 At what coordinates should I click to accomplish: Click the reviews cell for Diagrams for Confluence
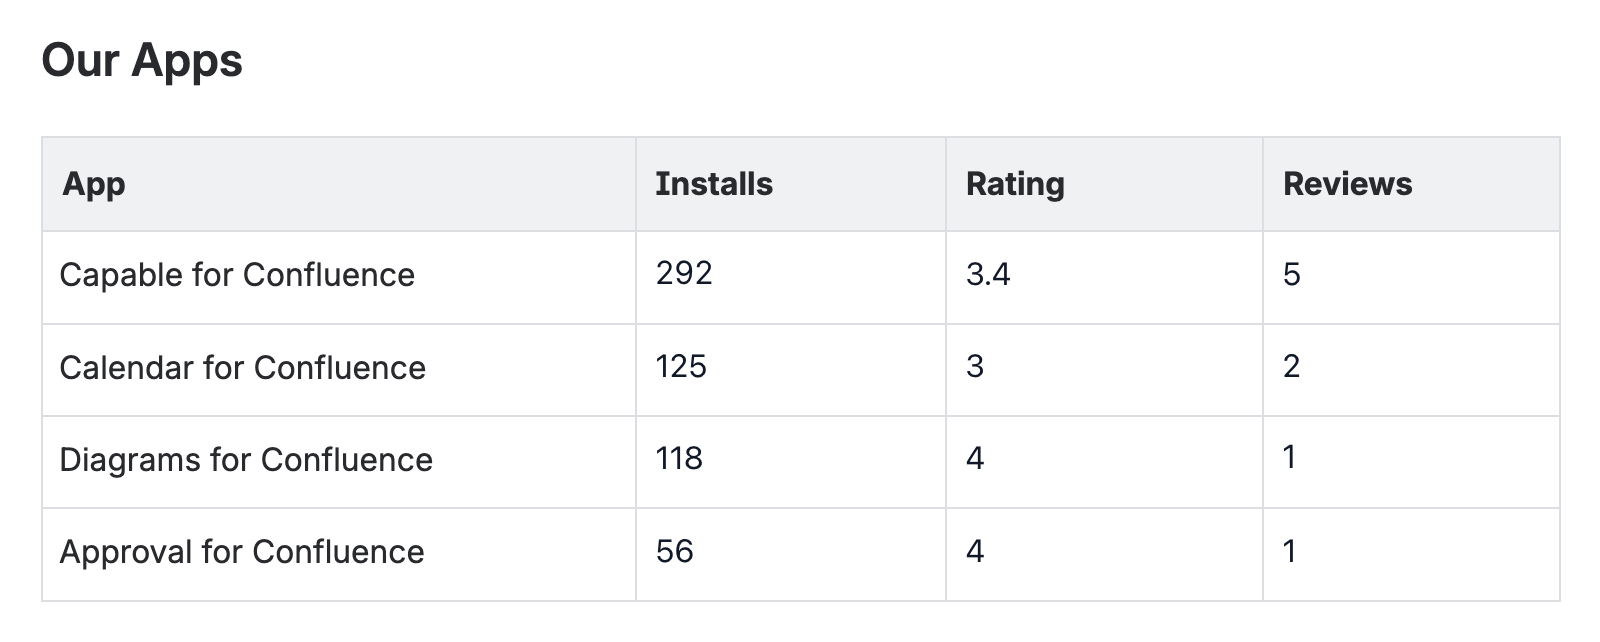[1290, 458]
